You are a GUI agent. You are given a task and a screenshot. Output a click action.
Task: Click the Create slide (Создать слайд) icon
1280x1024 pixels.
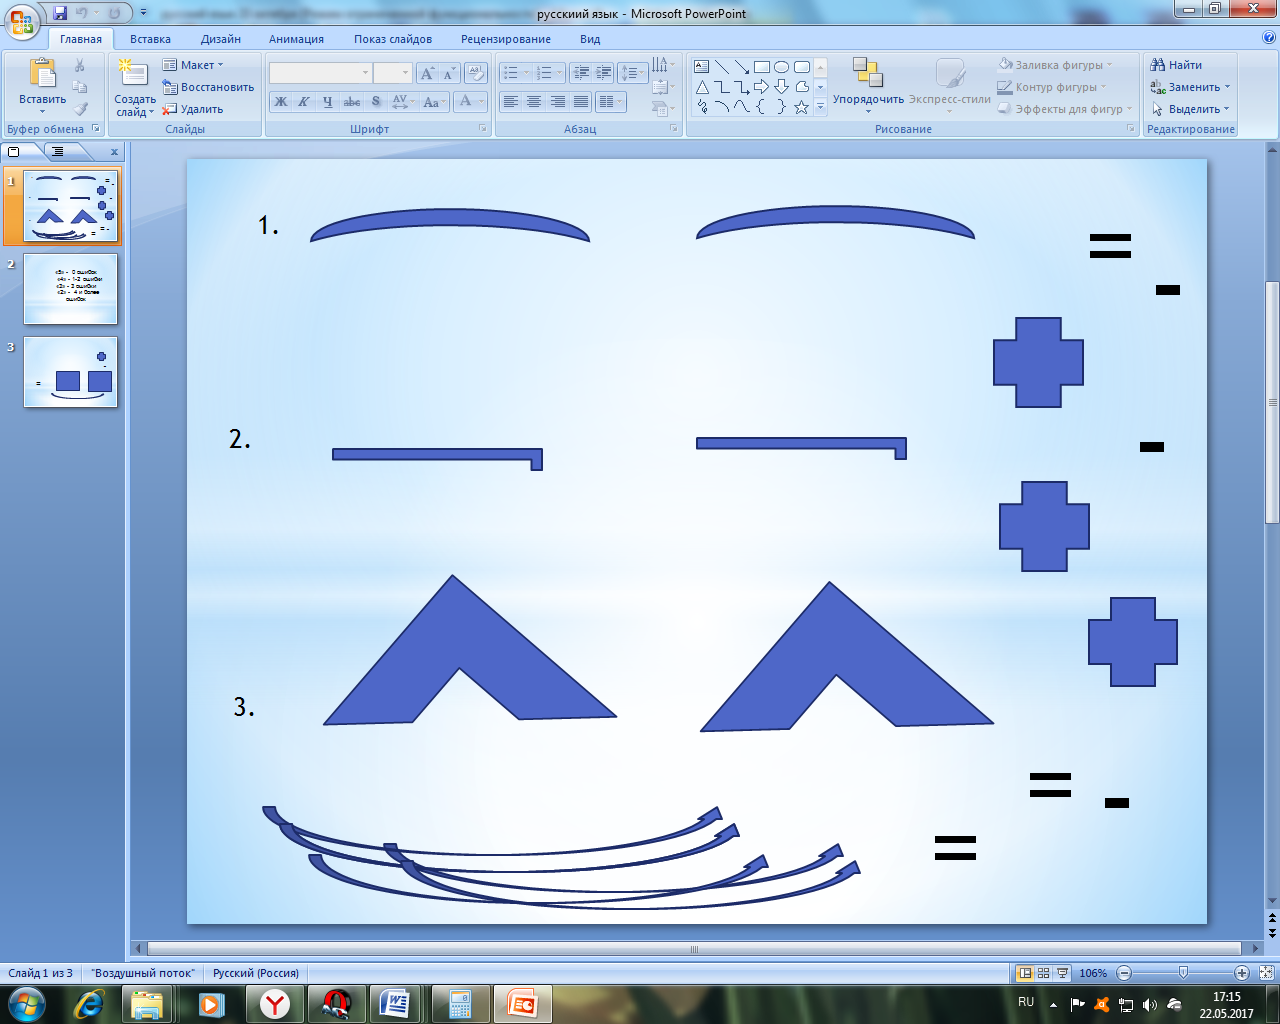[x=134, y=74]
